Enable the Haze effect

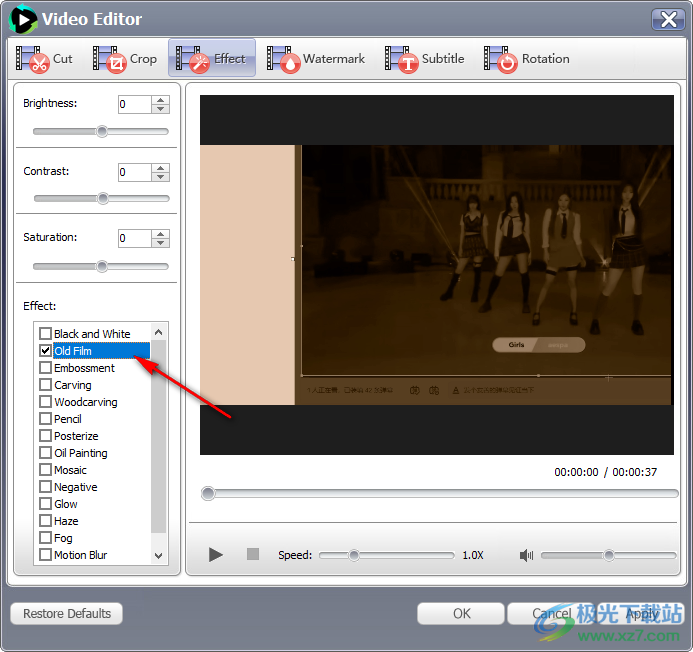(x=45, y=521)
